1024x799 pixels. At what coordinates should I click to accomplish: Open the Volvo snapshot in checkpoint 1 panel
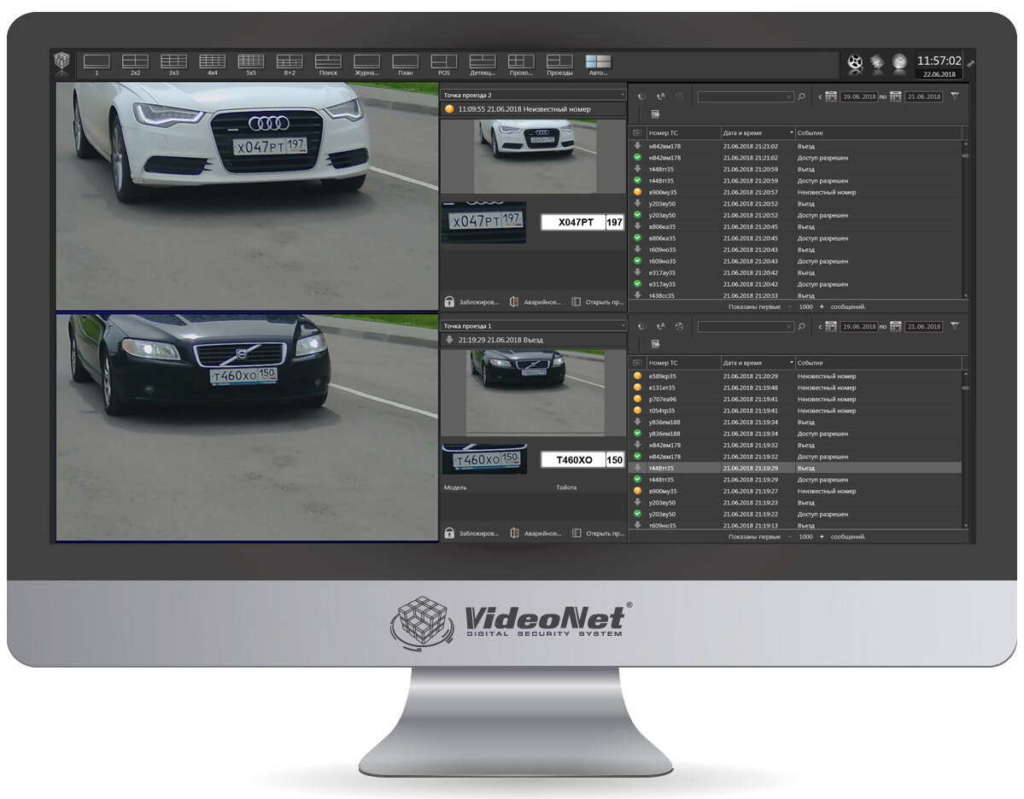[535, 391]
